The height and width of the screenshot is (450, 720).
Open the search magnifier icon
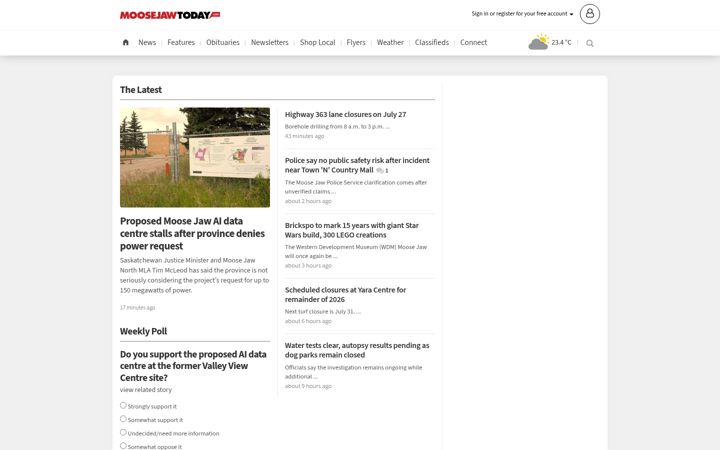tap(590, 43)
